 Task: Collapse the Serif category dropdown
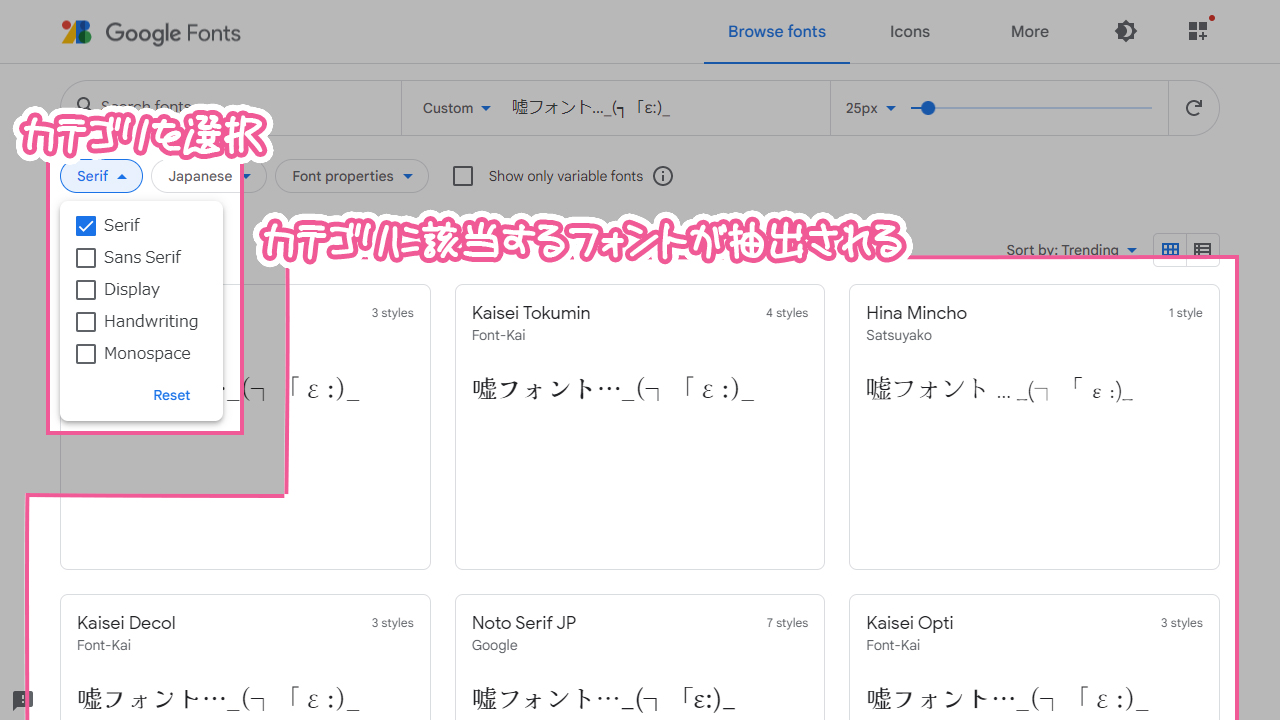coord(101,176)
